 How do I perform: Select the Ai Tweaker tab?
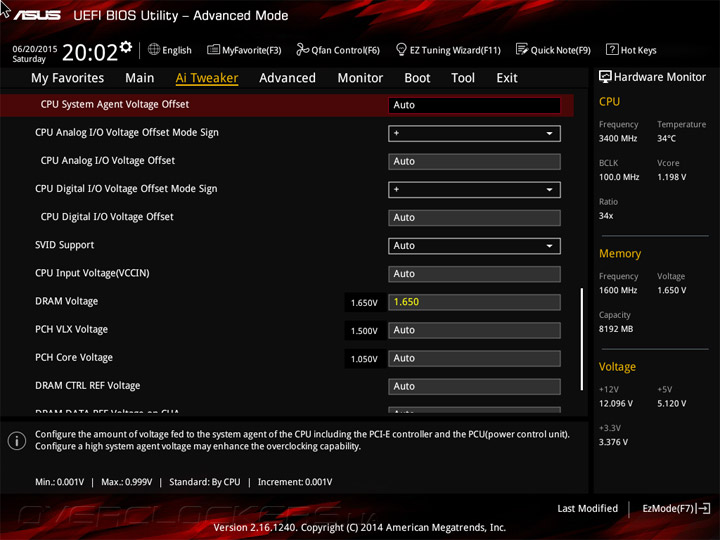pyautogui.click(x=207, y=78)
